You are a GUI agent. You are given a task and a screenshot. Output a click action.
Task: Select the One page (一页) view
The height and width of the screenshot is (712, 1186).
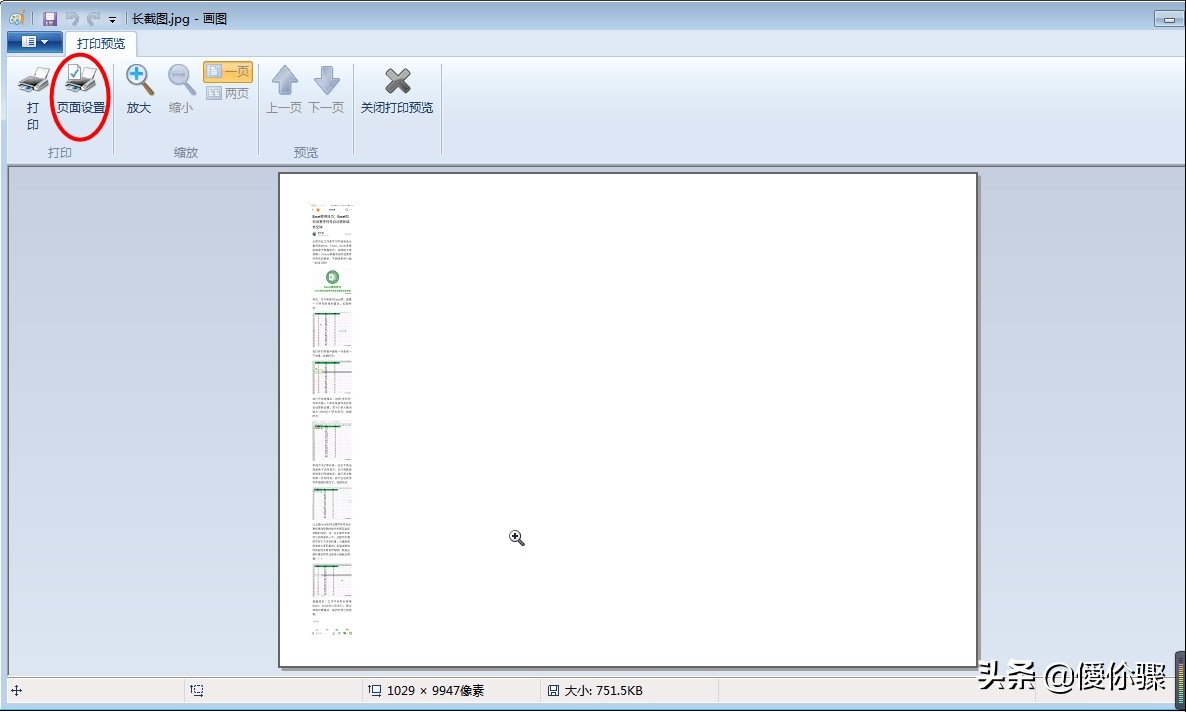pyautogui.click(x=228, y=72)
